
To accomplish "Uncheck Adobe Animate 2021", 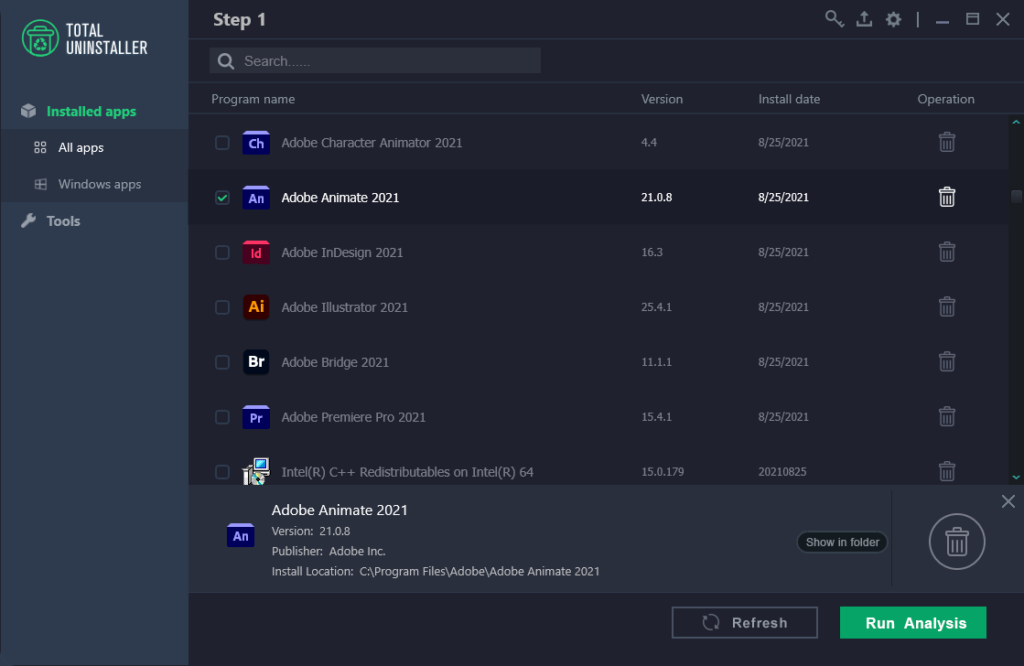I will click(x=222, y=197).
